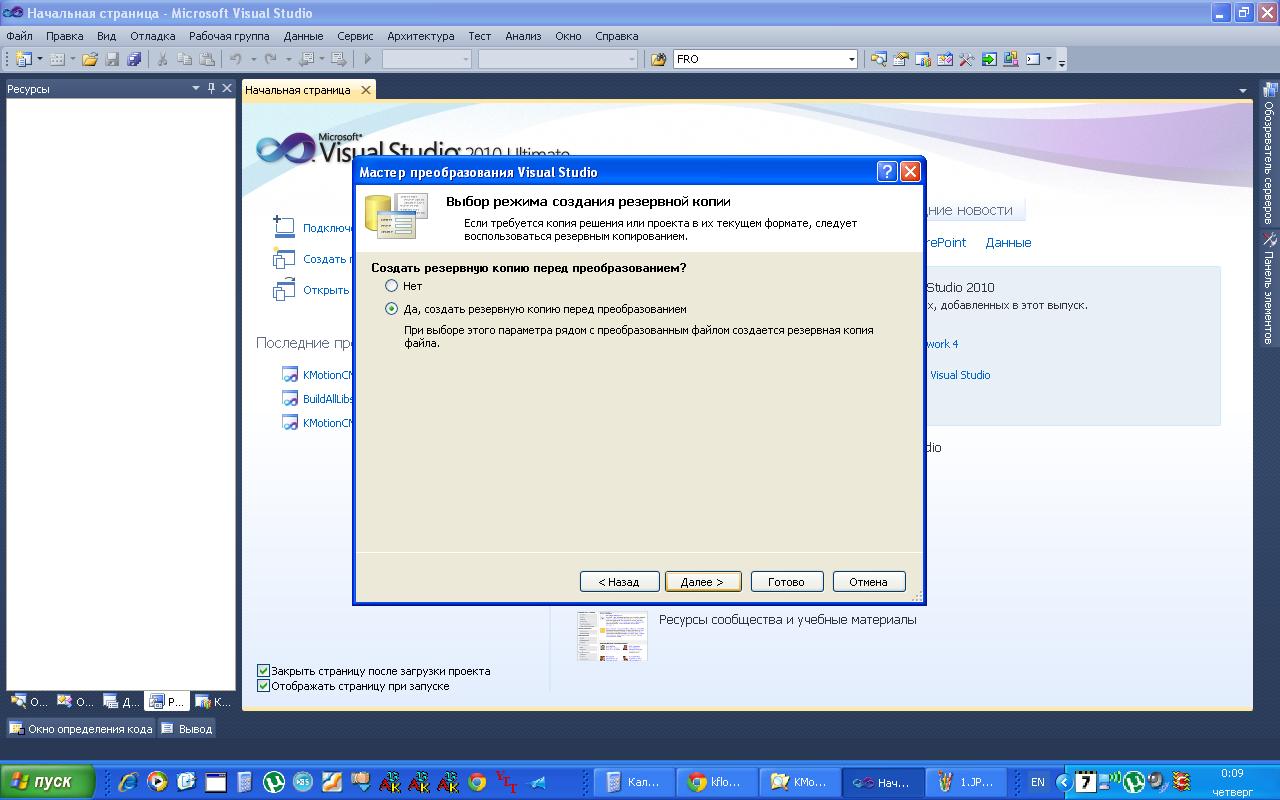
Task: Click the Undo arrow icon
Action: tap(235, 59)
